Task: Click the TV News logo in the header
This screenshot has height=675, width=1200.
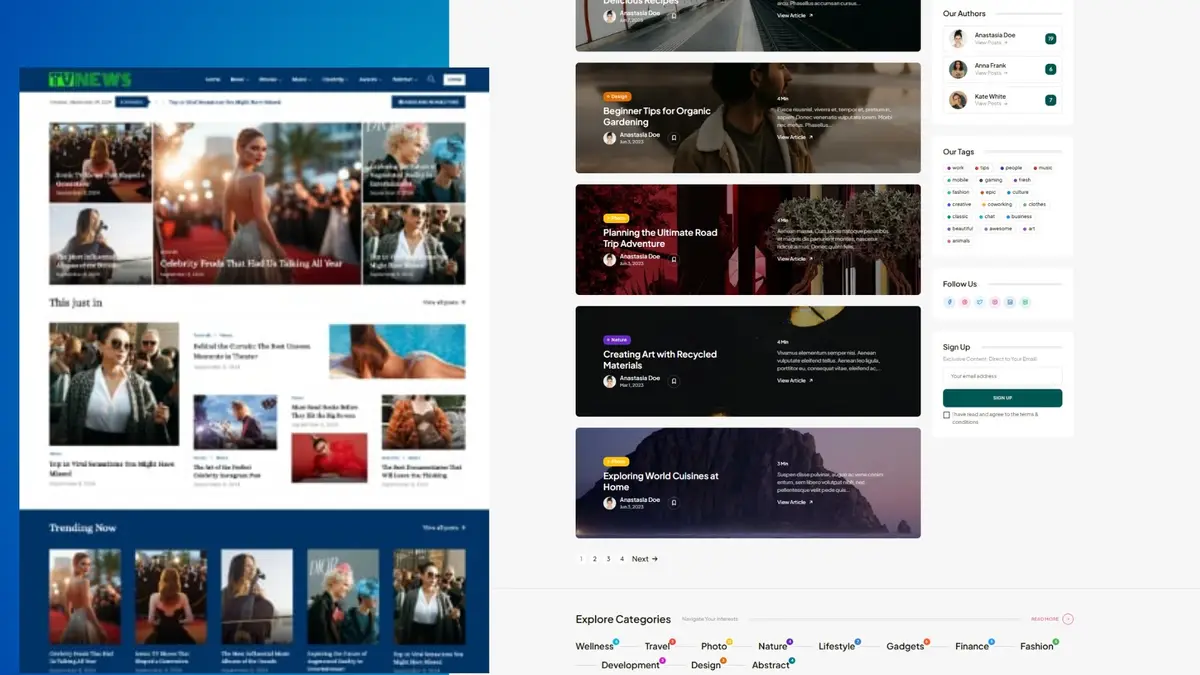Action: [89, 79]
